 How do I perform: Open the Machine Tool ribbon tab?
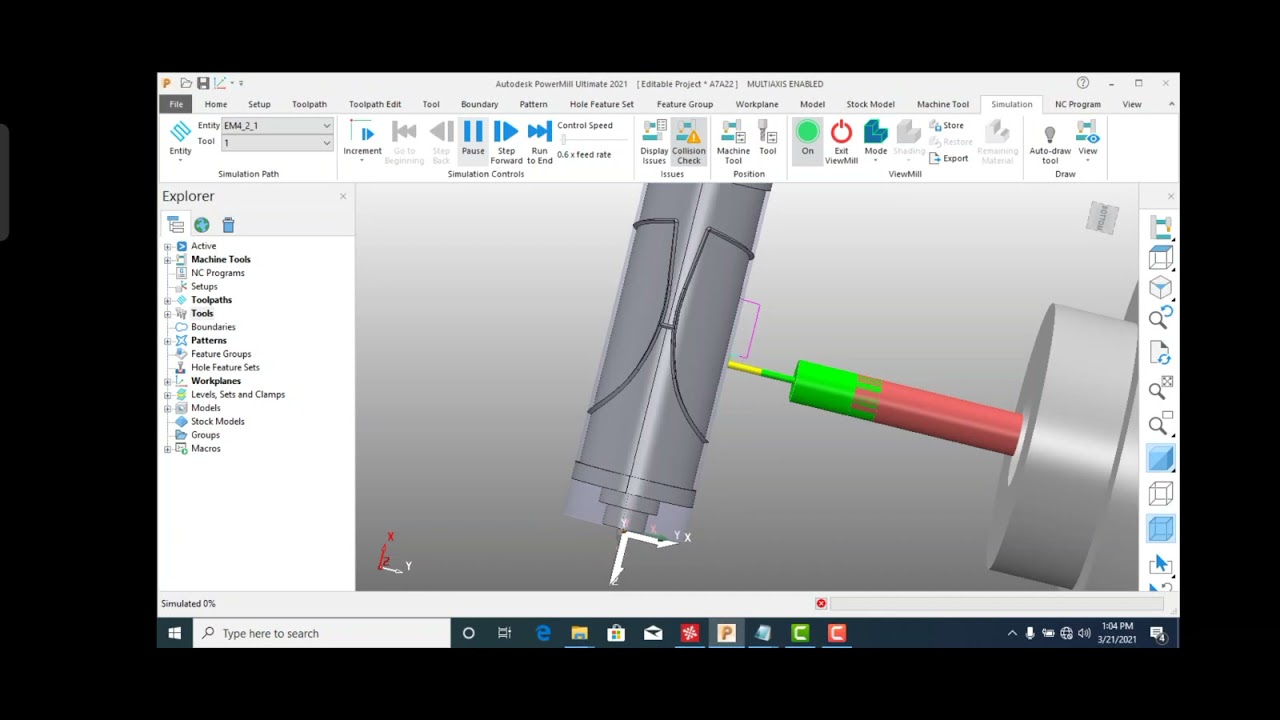pyautogui.click(x=942, y=104)
